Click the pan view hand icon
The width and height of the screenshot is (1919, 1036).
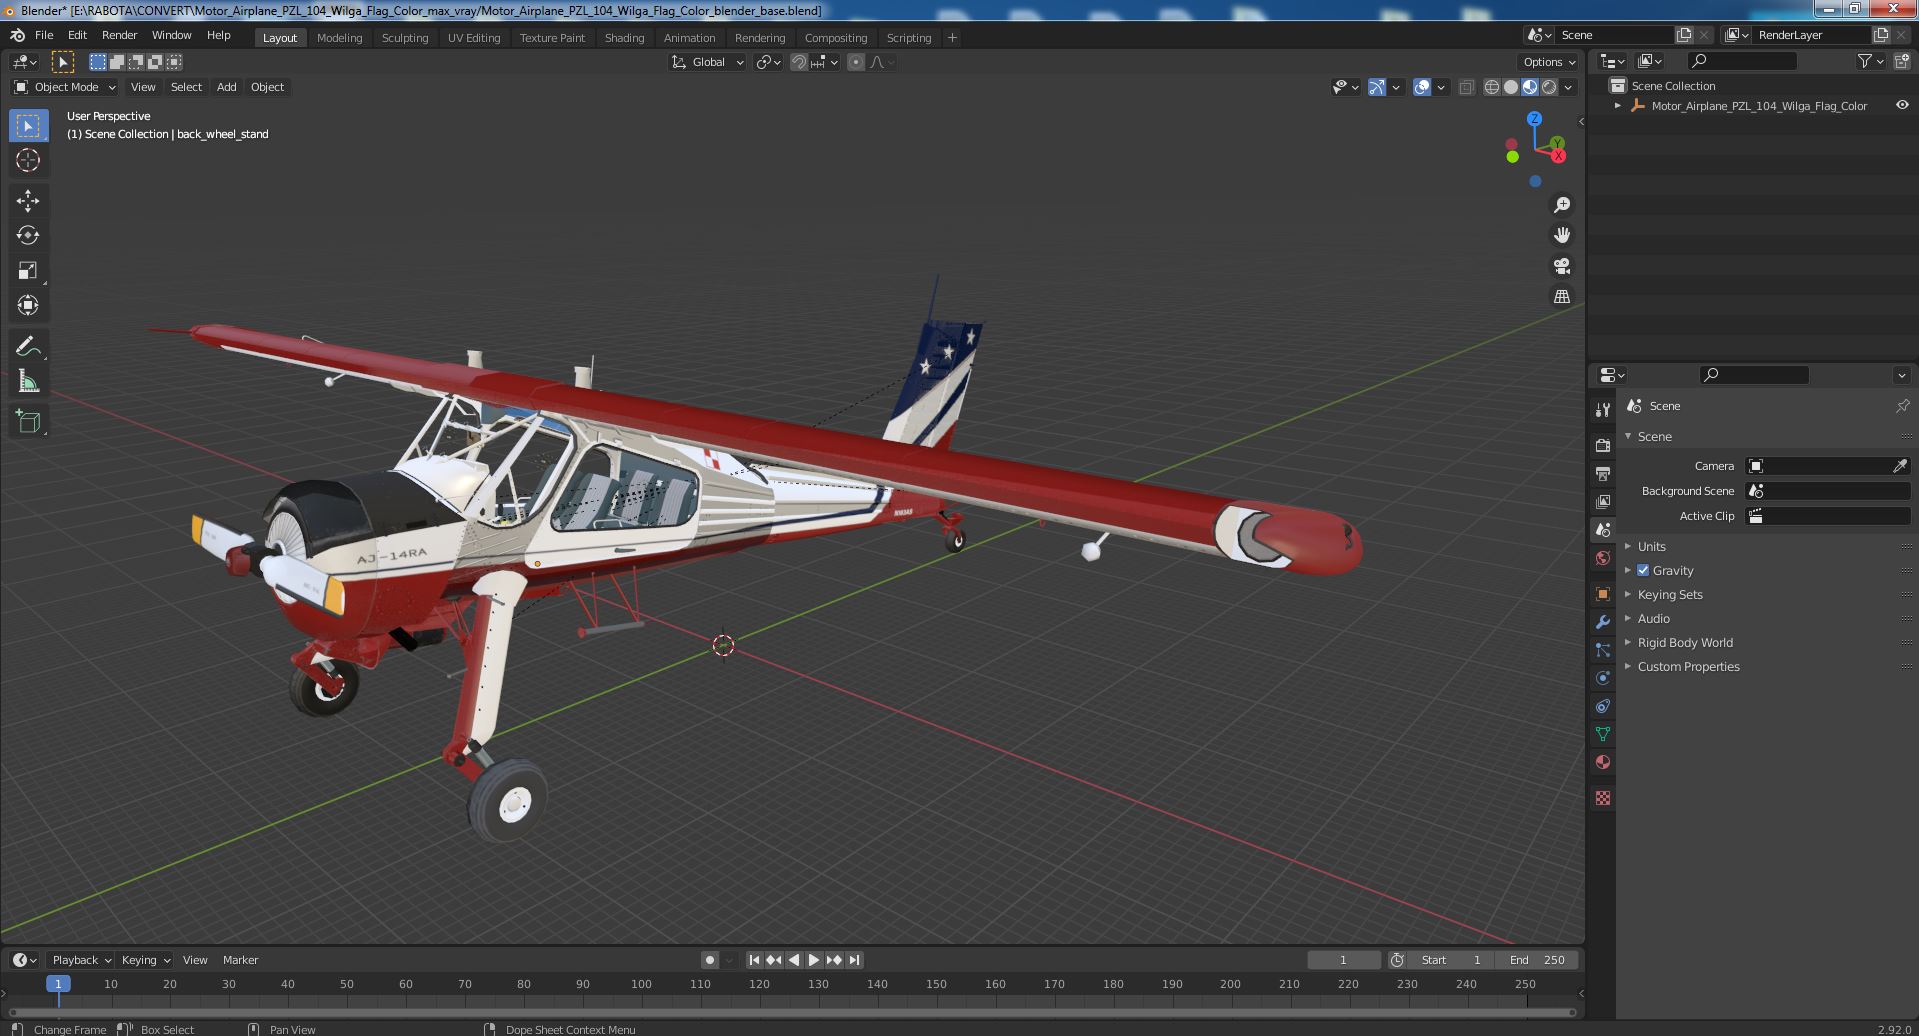pyautogui.click(x=1561, y=235)
